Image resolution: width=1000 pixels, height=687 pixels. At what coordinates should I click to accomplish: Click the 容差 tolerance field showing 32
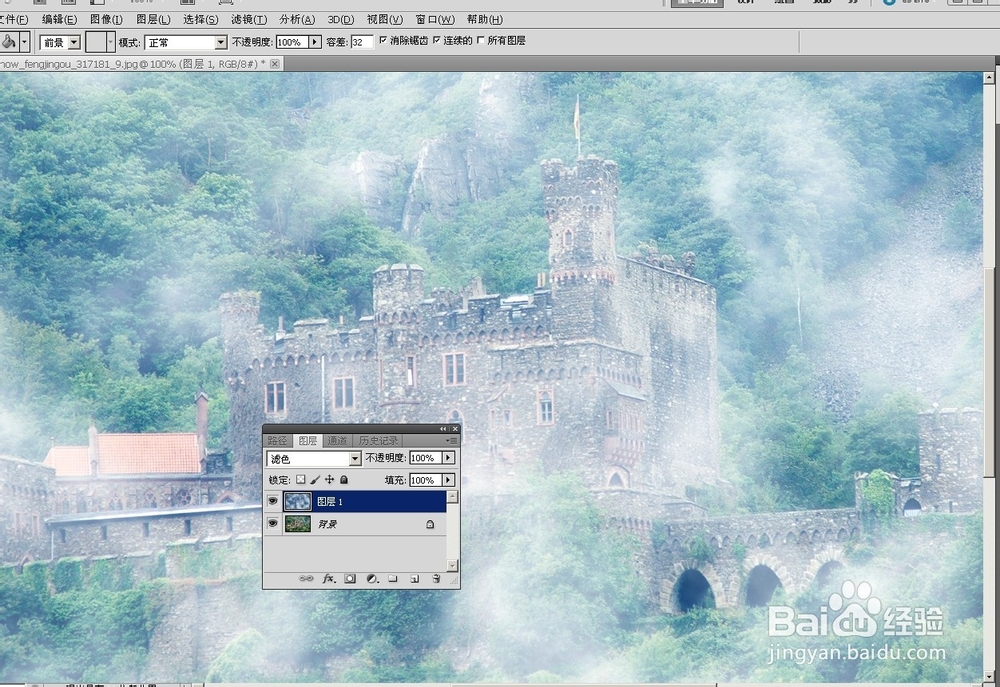pos(362,42)
